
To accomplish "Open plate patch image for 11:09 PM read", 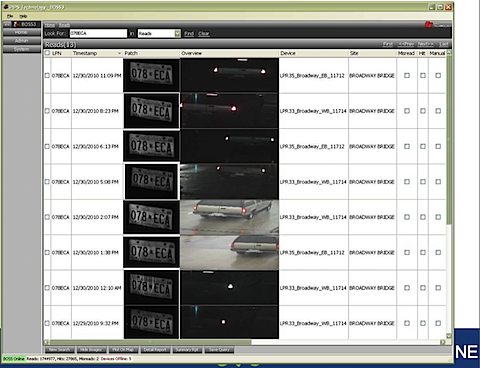I will click(151, 75).
